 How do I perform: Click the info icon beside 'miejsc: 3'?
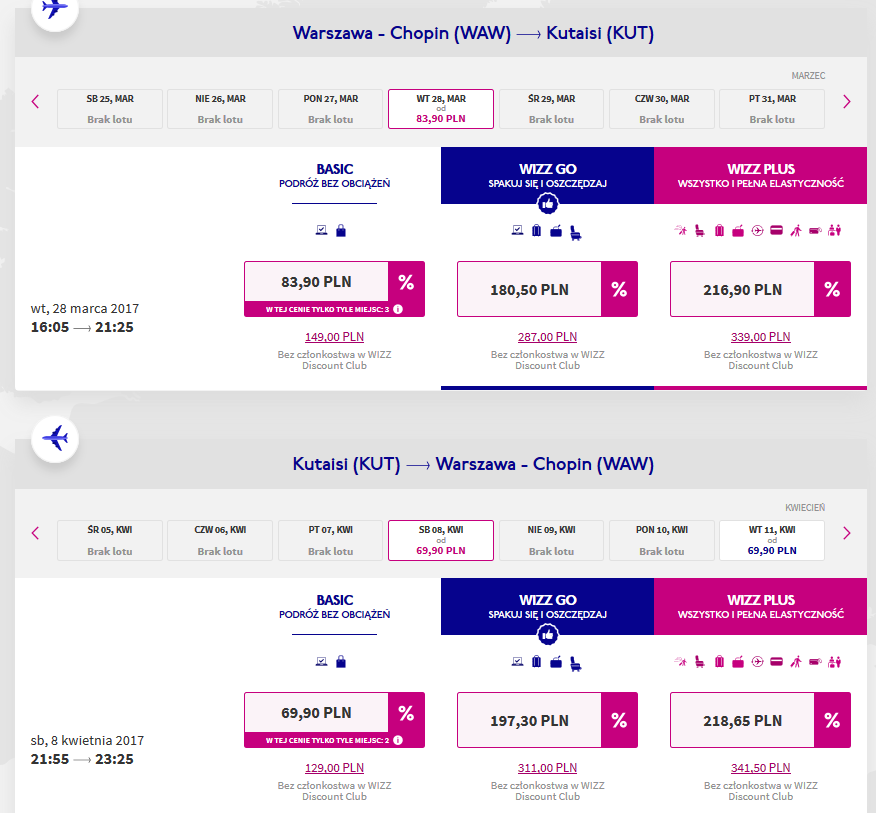[x=398, y=309]
